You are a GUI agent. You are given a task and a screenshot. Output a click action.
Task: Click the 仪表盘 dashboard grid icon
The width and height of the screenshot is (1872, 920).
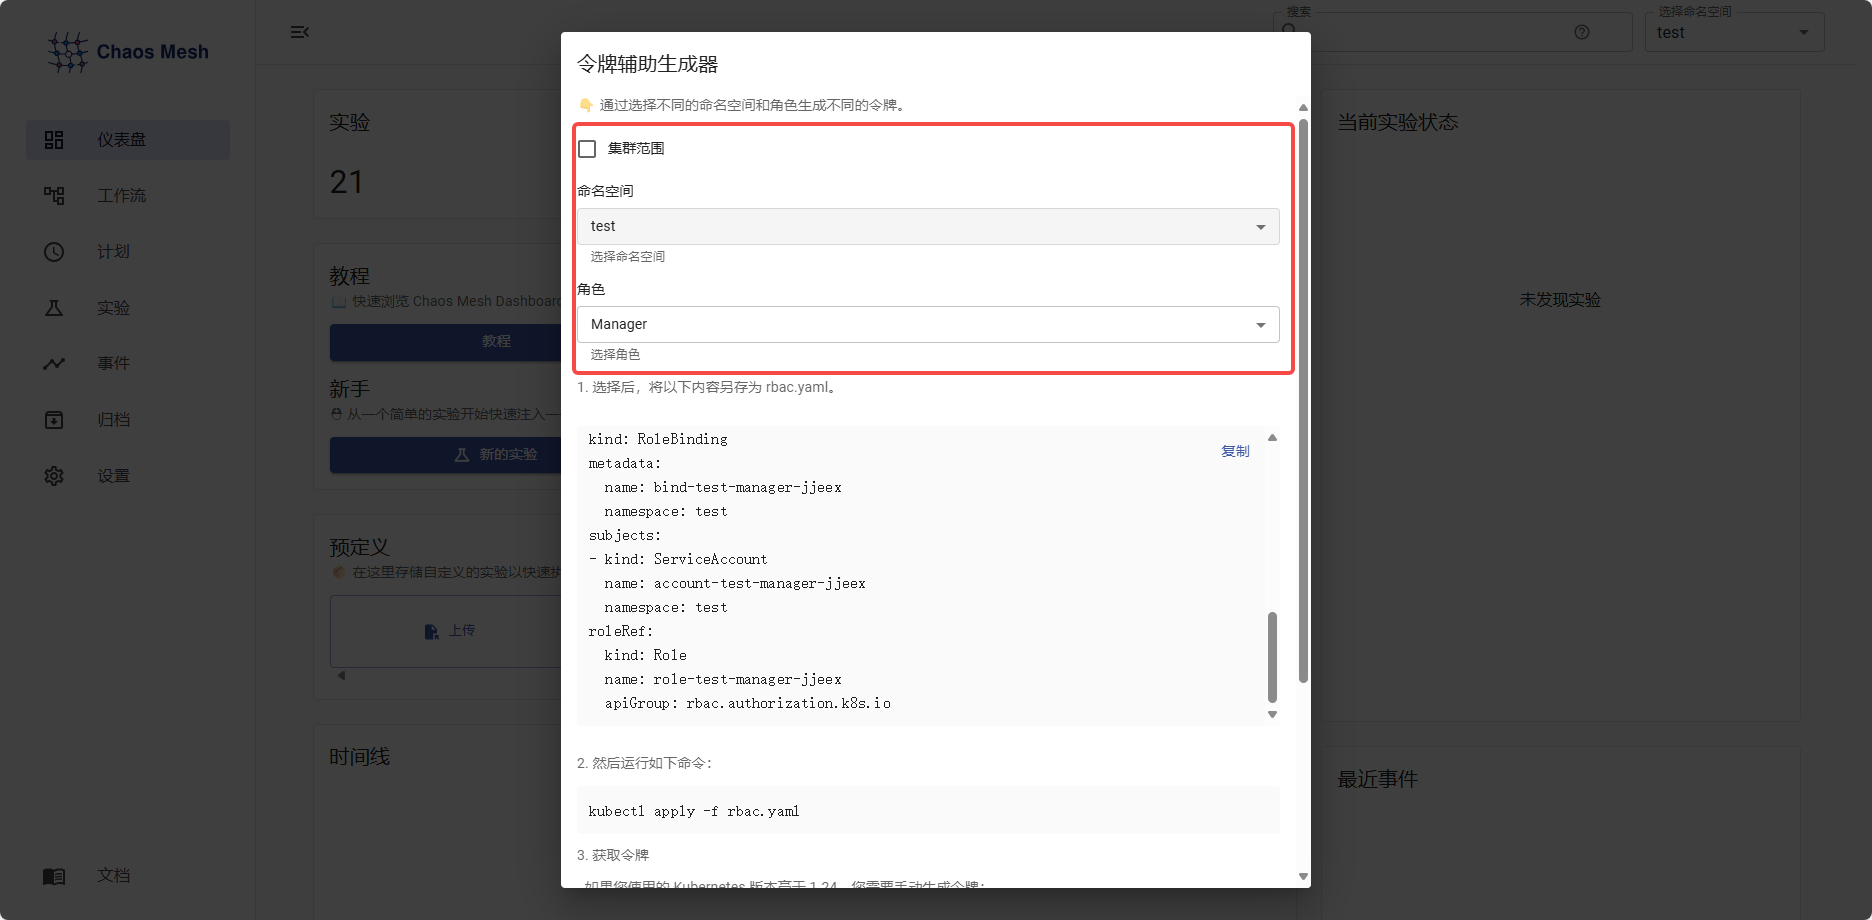click(54, 140)
